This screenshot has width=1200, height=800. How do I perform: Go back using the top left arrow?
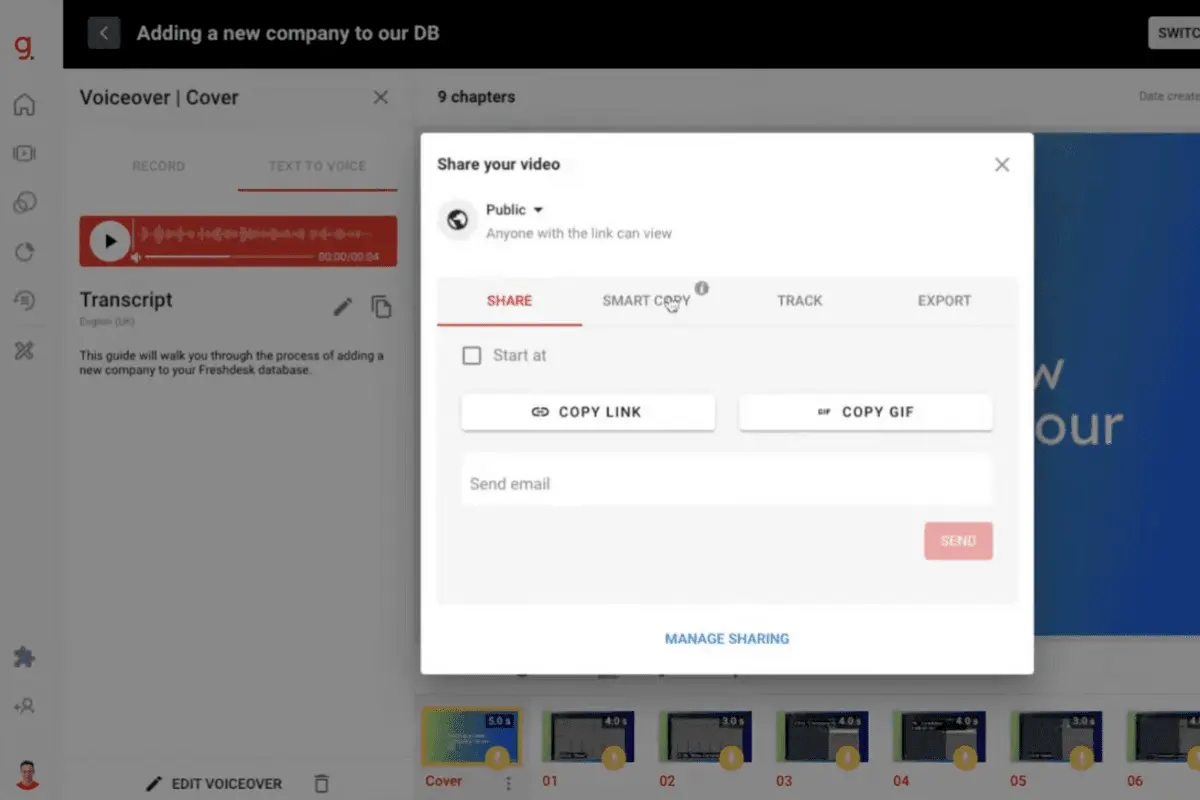point(104,33)
